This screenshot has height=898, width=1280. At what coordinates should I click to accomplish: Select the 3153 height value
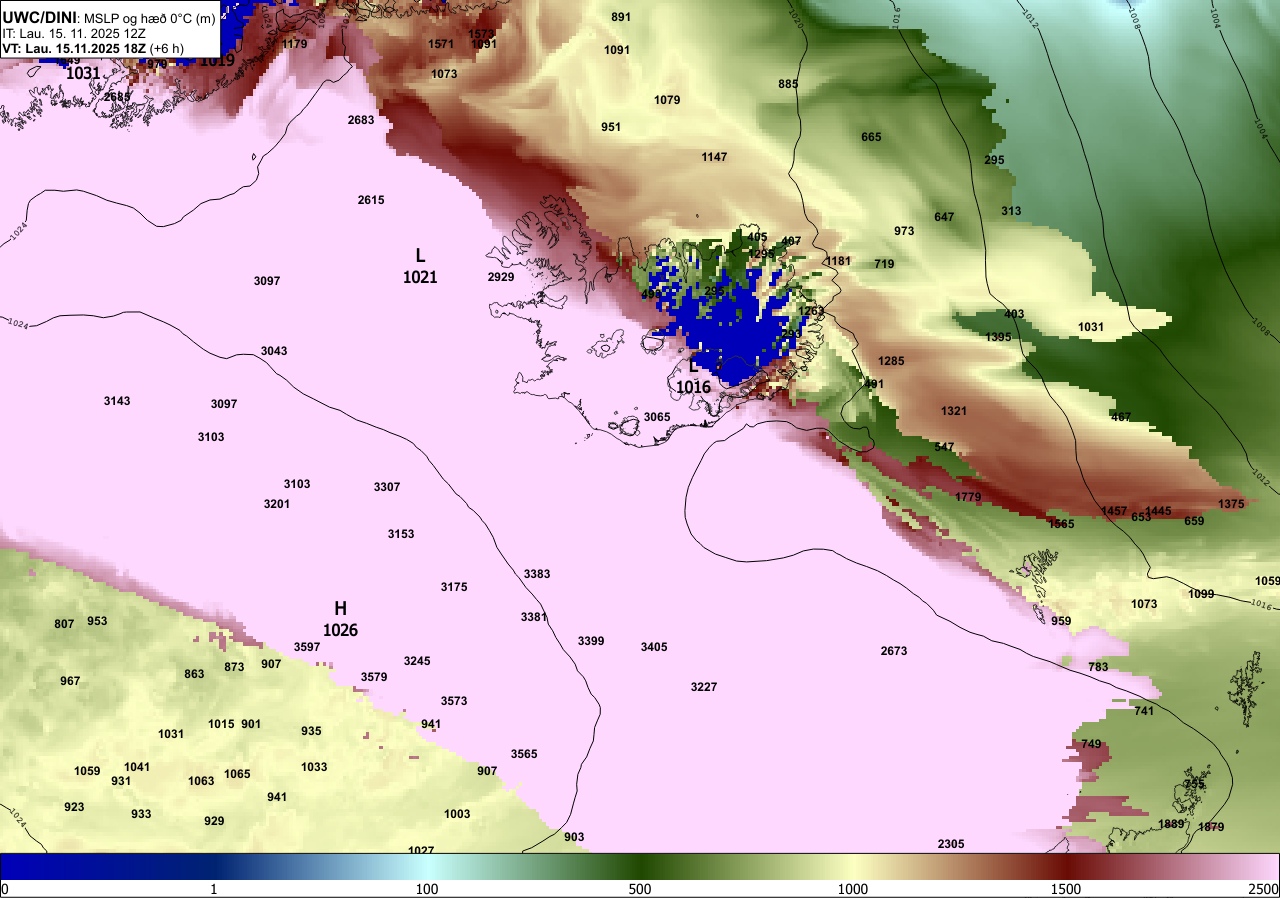(x=401, y=534)
